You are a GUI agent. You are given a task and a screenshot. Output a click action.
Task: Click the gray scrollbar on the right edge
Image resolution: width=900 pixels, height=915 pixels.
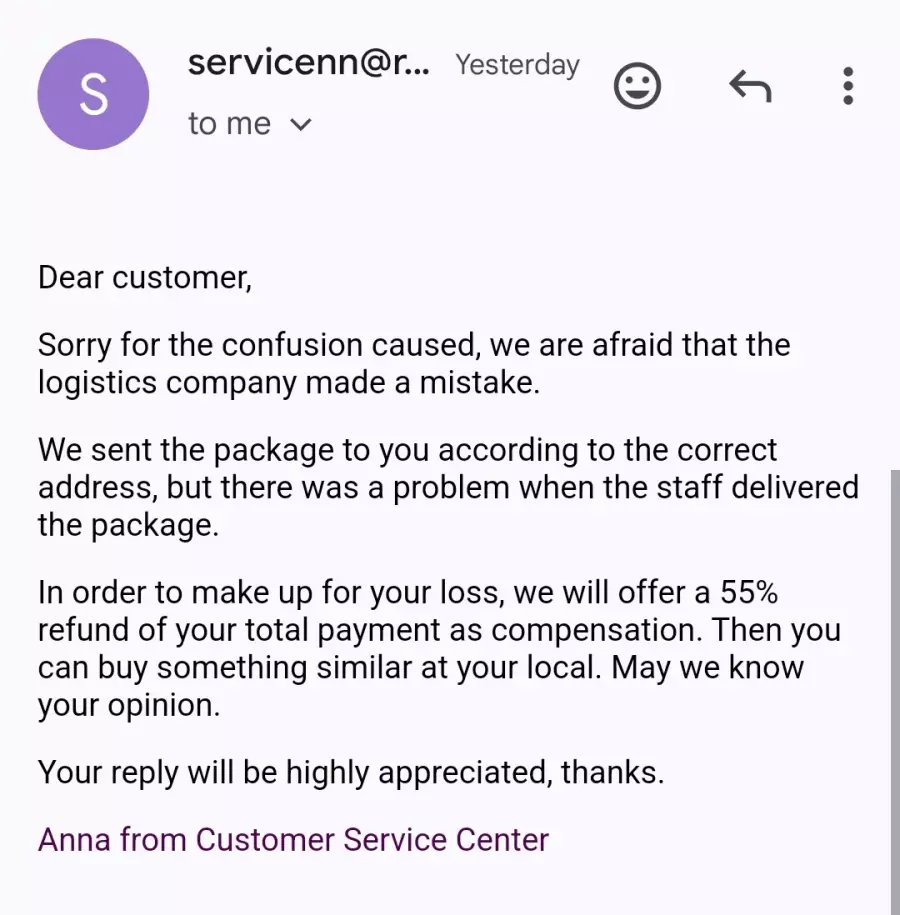click(x=895, y=692)
